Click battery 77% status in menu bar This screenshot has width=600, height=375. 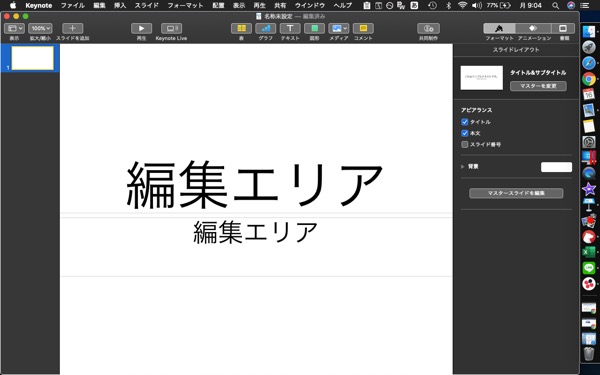(x=499, y=5)
